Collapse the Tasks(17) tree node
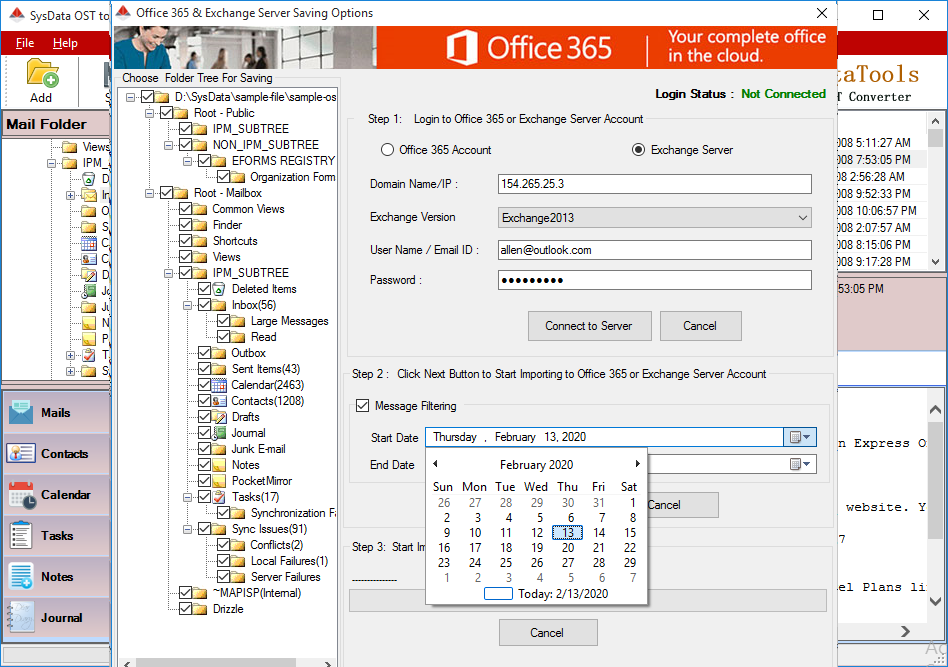The image size is (948, 667). pos(187,497)
